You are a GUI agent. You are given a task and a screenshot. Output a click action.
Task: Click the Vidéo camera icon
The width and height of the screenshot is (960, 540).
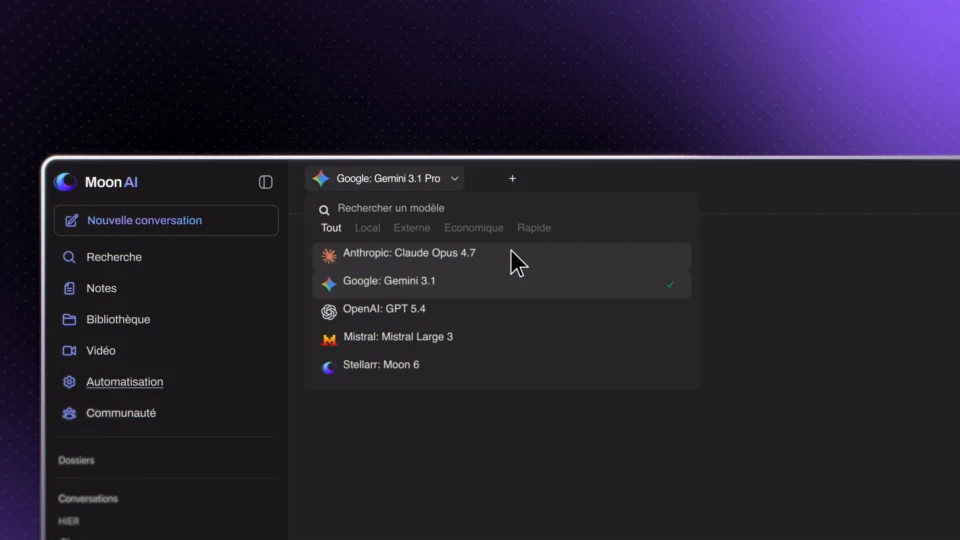[69, 351]
